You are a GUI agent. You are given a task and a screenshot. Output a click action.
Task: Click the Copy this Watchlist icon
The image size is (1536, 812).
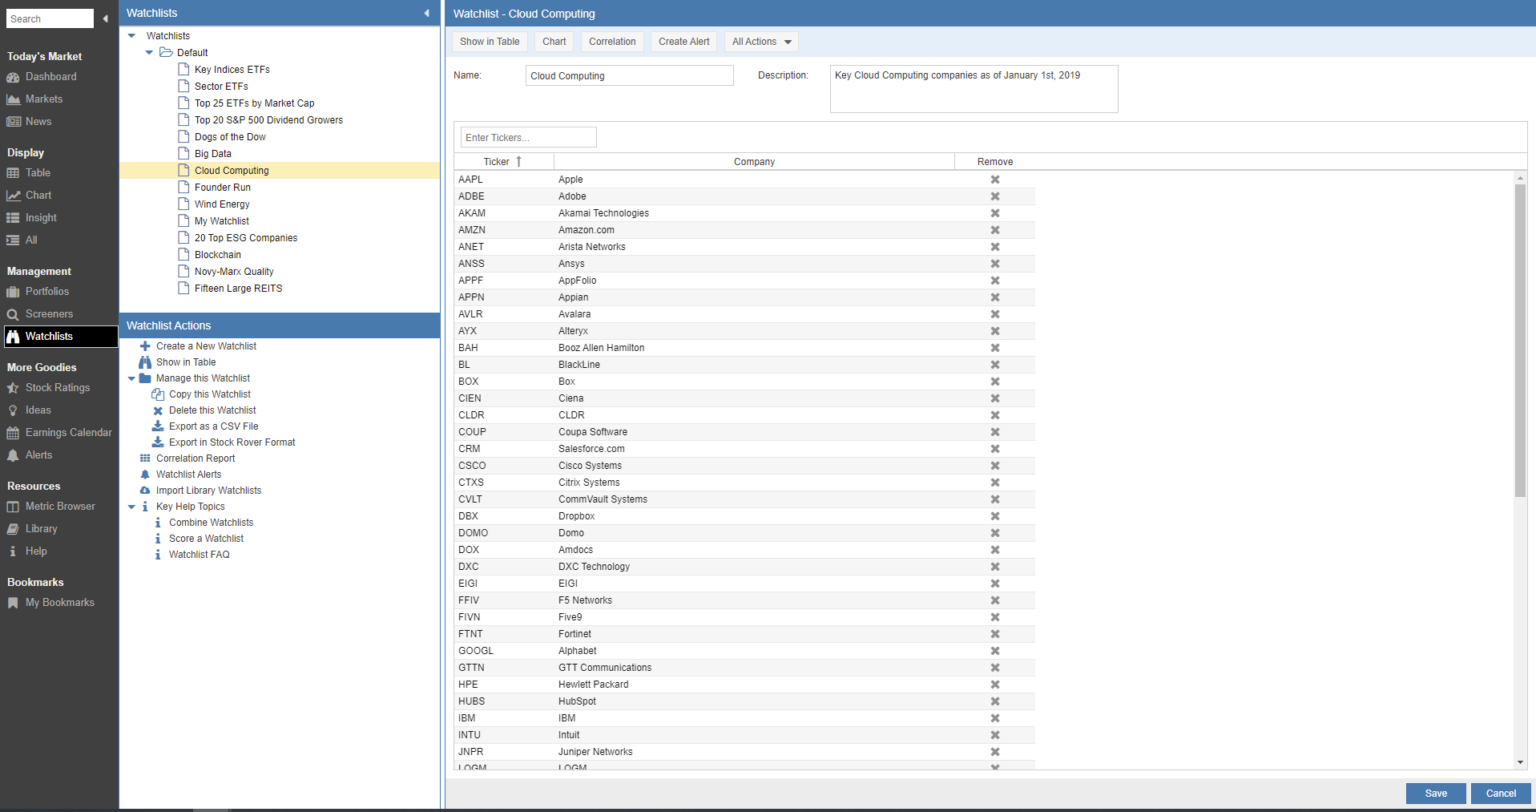pos(158,394)
